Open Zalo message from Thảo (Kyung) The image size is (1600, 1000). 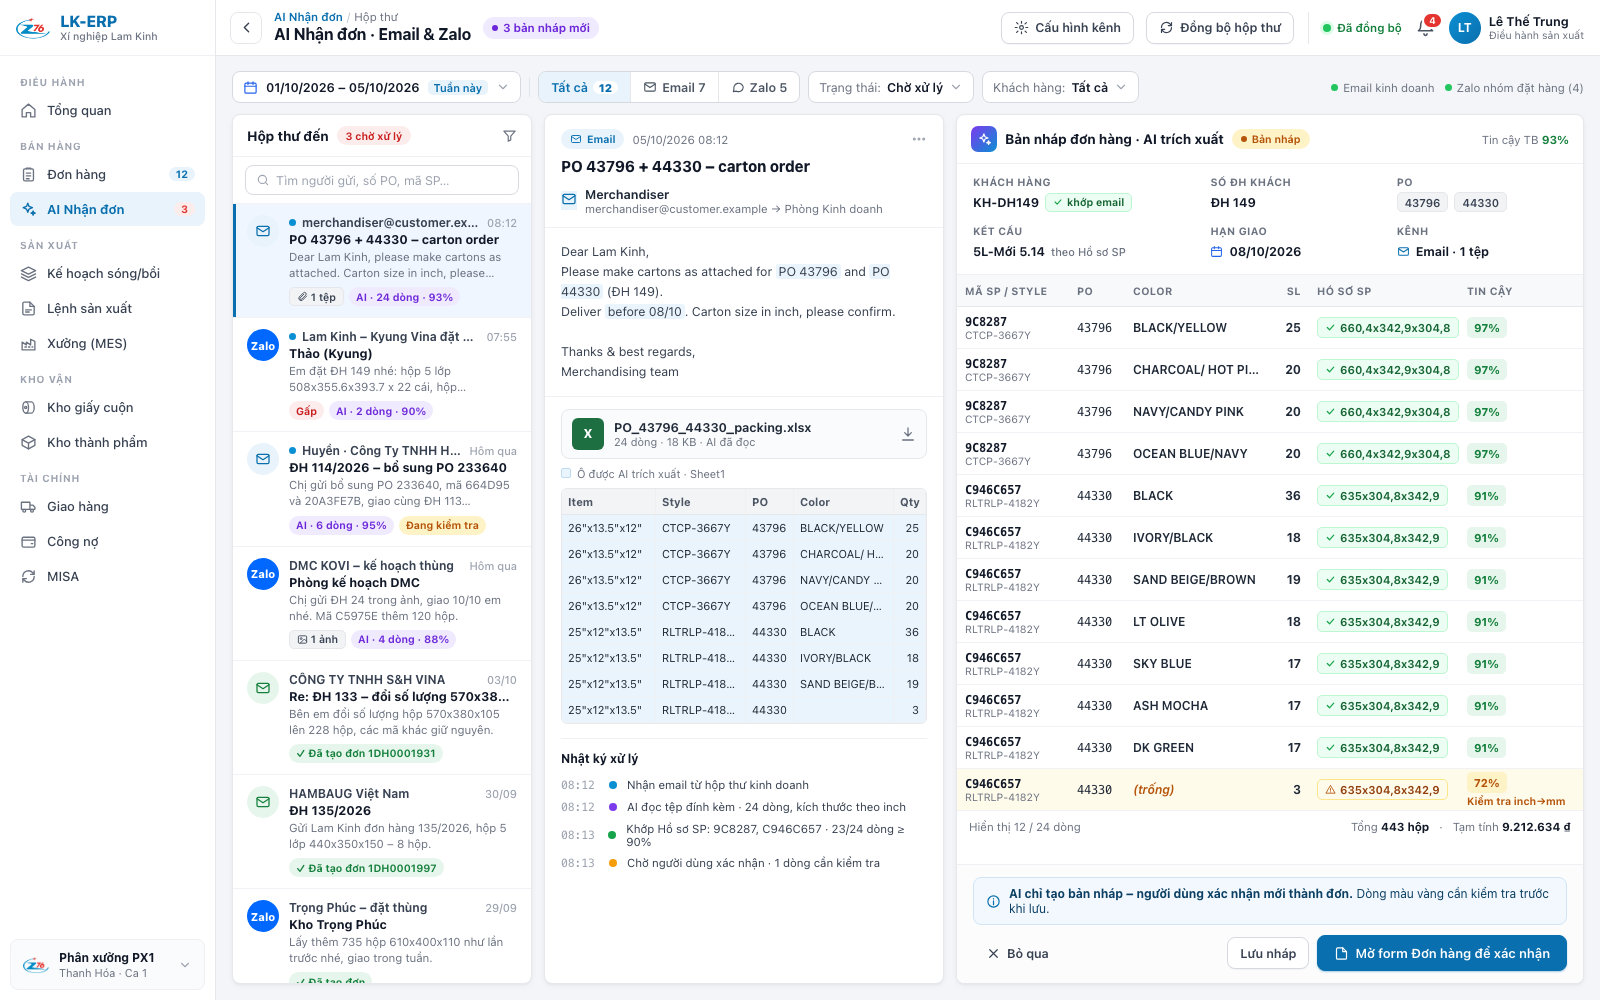(382, 373)
